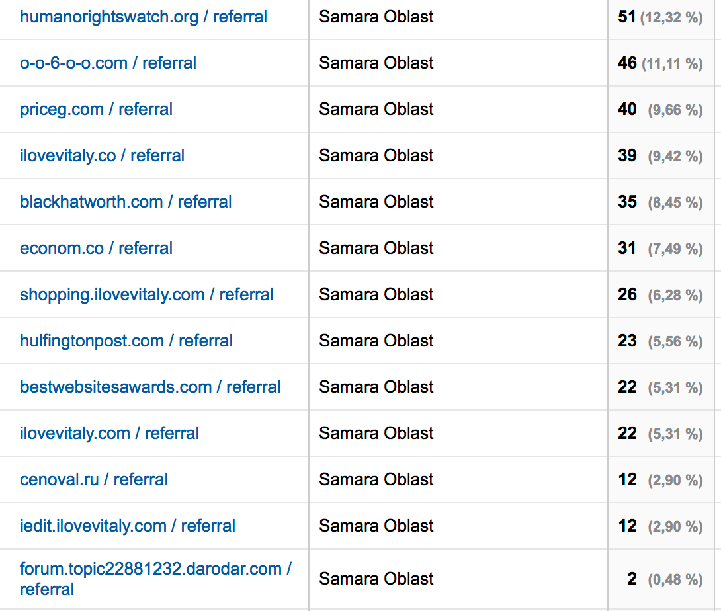Click the 51 (12,32 %) sessions value
The height and width of the screenshot is (611, 721).
tap(660, 17)
